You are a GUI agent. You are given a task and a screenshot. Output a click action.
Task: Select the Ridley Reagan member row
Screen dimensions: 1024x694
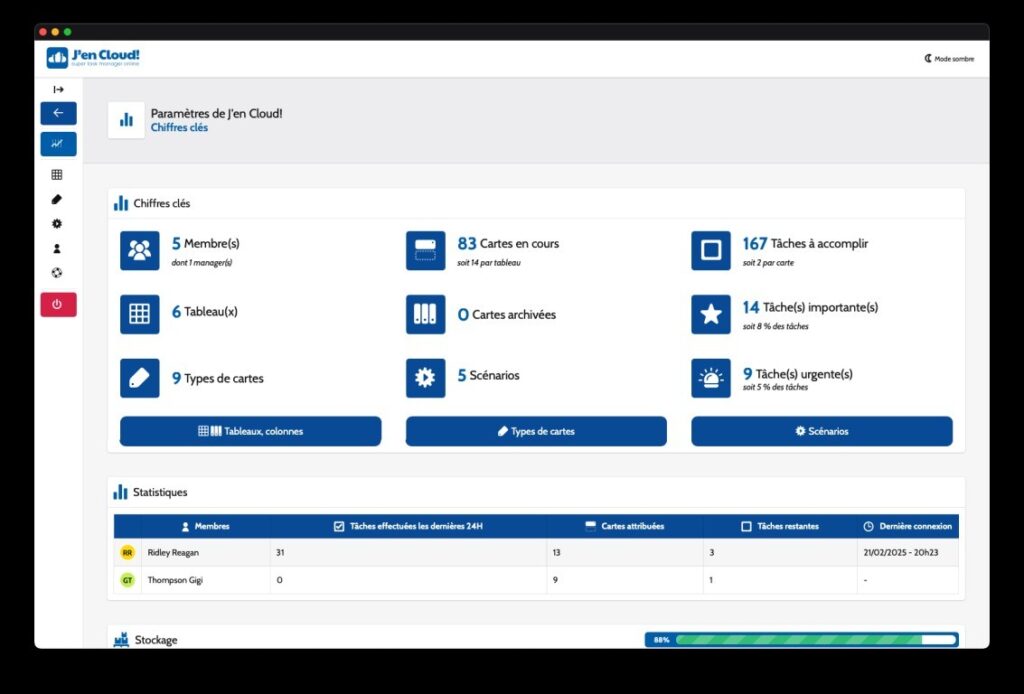(536, 552)
